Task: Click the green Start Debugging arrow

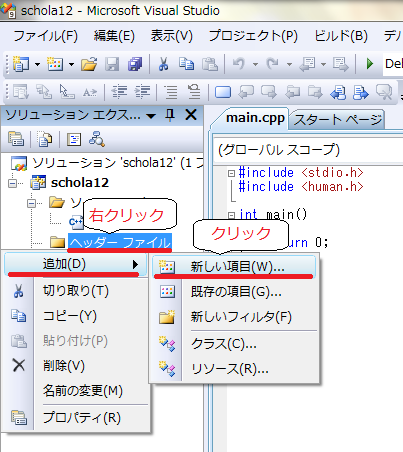Action: click(369, 63)
